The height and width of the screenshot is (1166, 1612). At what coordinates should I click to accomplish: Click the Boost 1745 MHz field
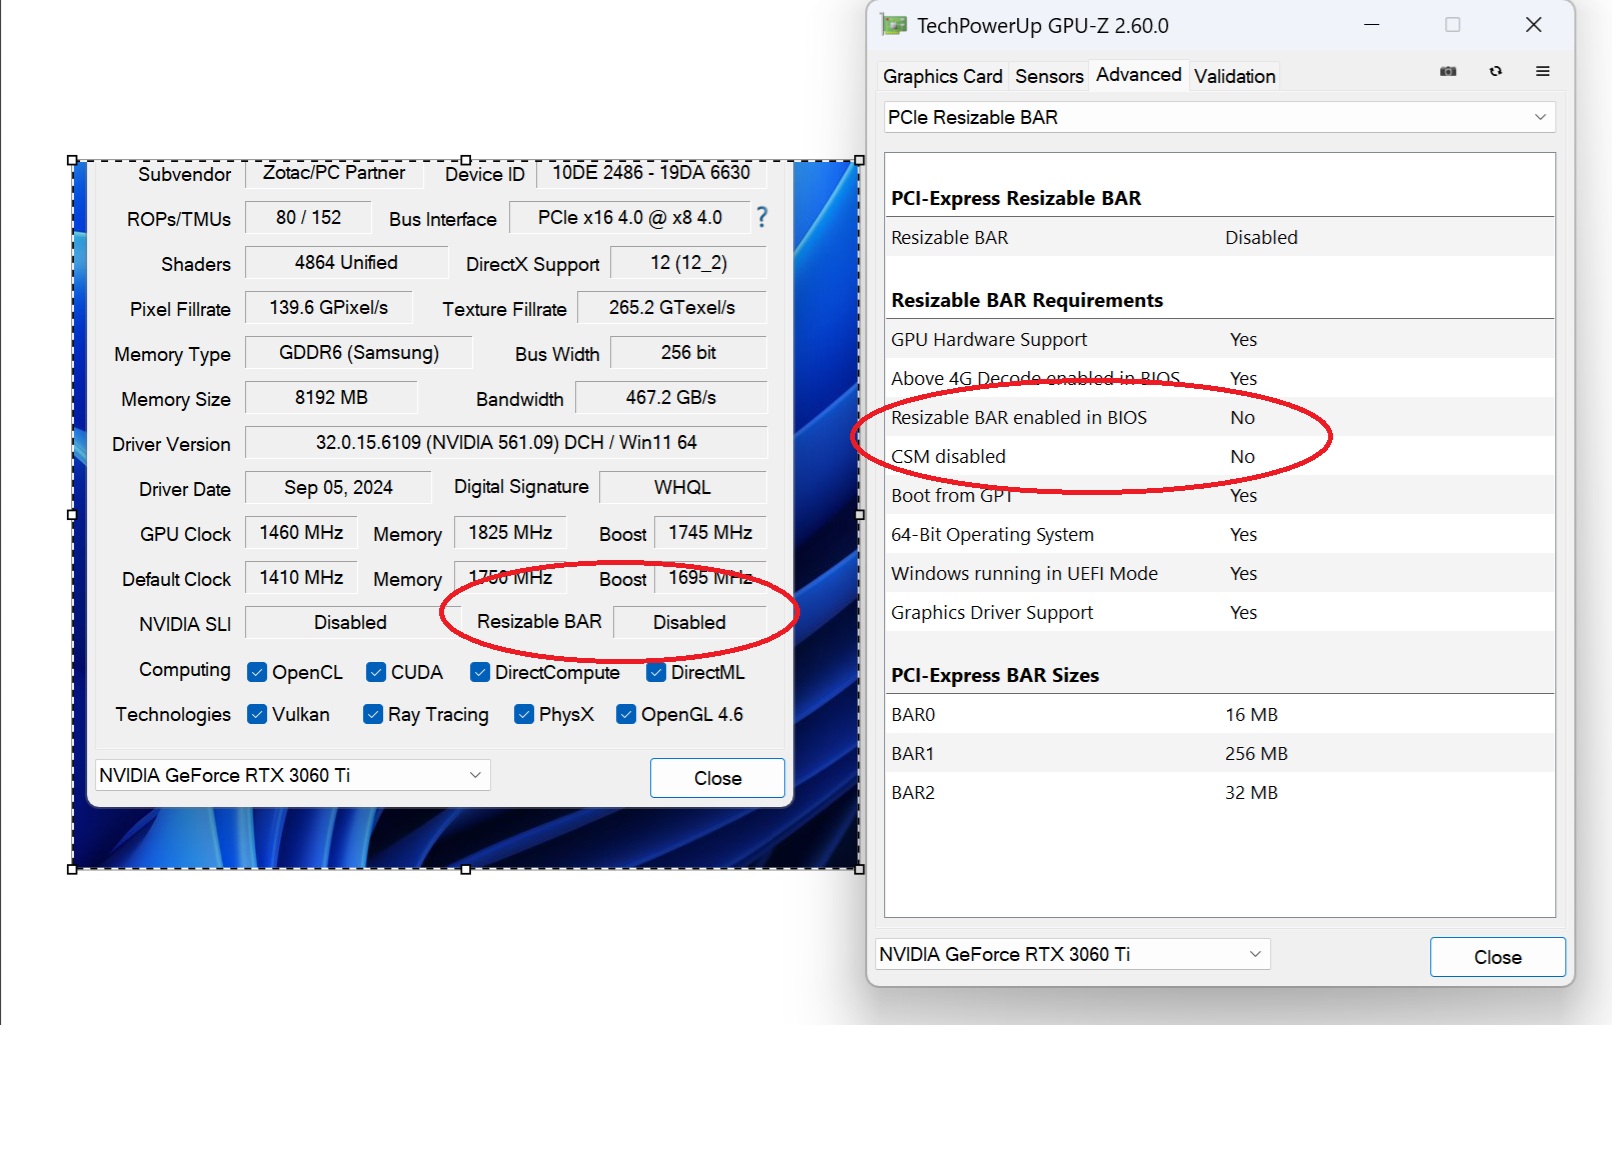[x=710, y=532]
